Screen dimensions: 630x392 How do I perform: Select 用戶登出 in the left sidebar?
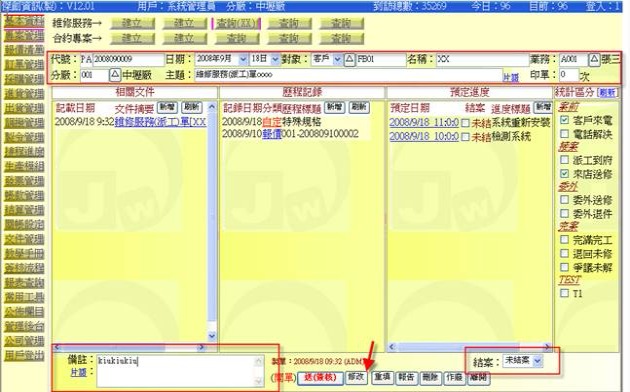pyautogui.click(x=24, y=355)
